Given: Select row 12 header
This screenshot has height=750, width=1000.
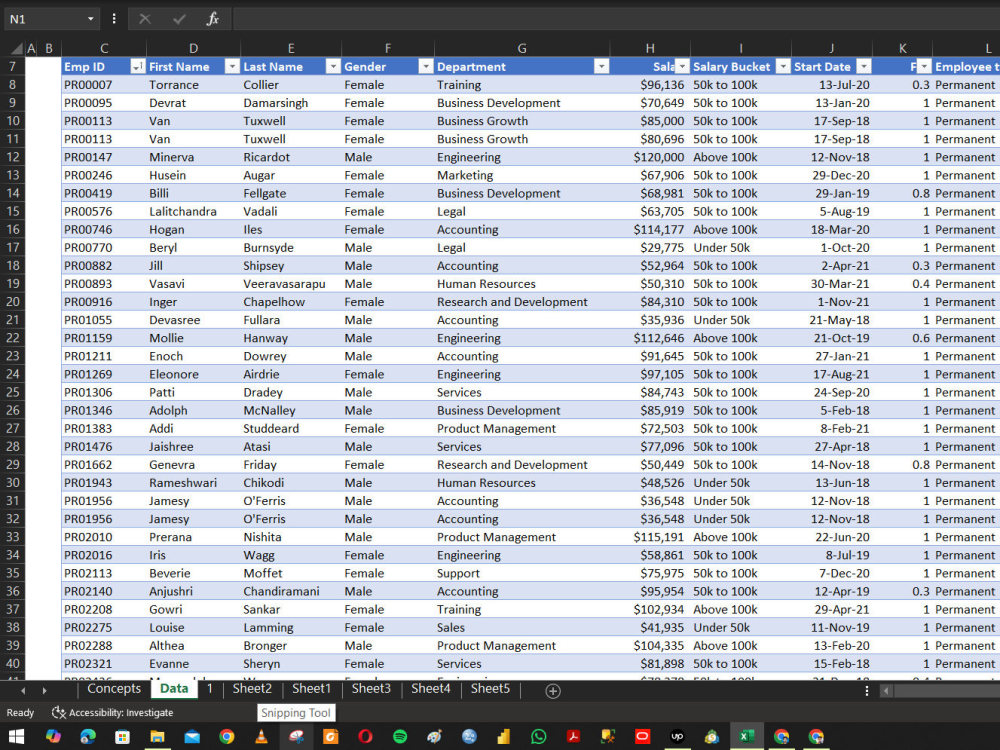Looking at the screenshot, I should click(13, 157).
